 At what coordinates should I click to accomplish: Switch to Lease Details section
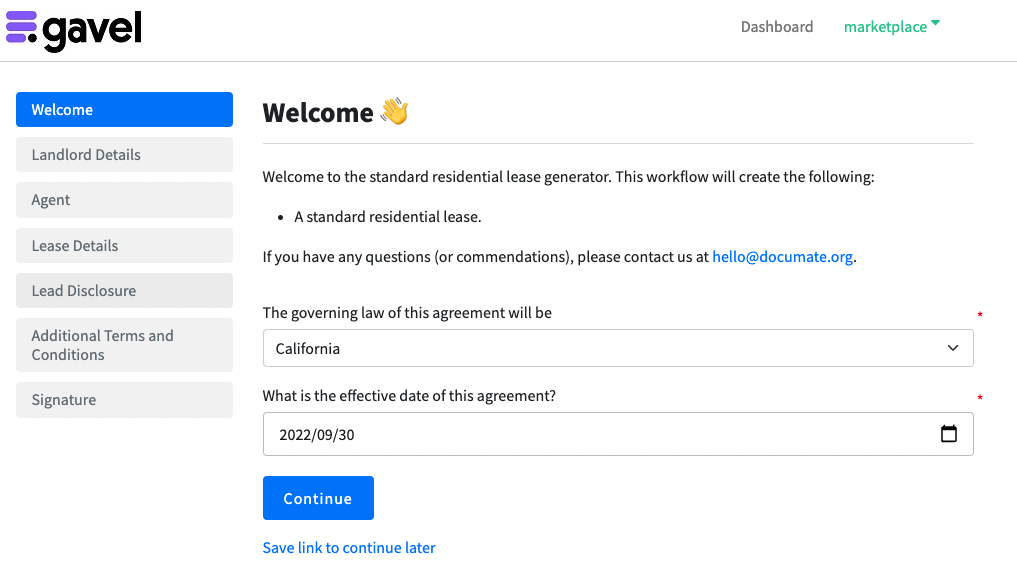124,245
